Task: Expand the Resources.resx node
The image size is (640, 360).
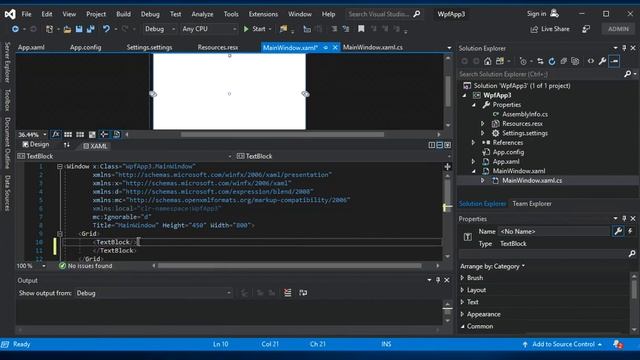Action: click(482, 124)
